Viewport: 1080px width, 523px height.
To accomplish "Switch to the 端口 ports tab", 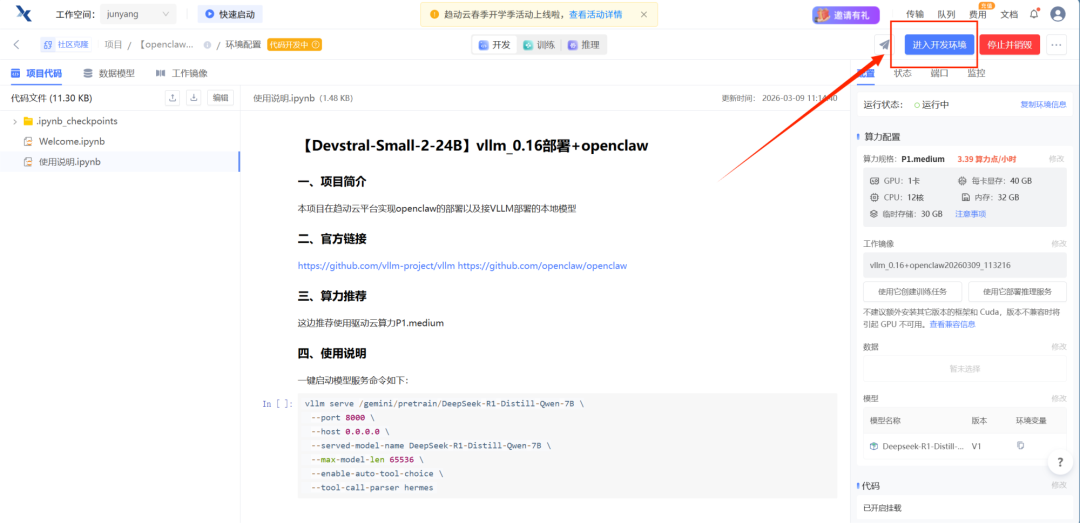I will [939, 72].
